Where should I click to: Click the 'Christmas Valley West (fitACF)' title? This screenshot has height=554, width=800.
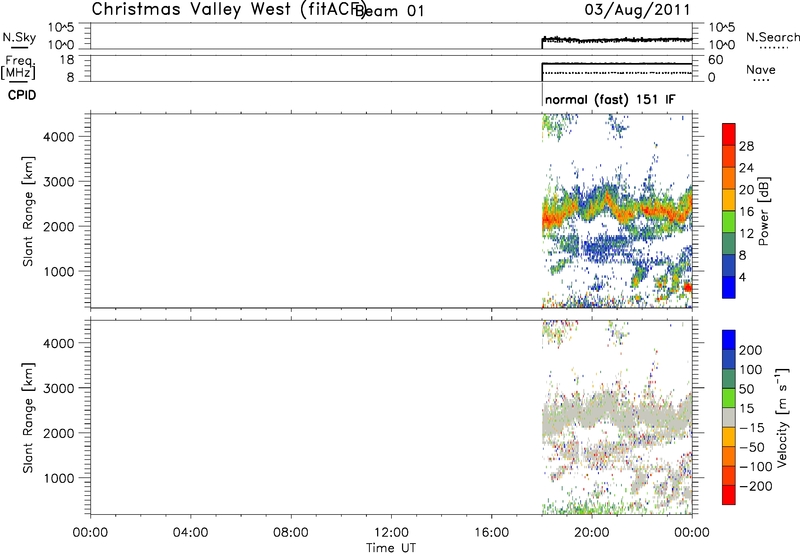(228, 10)
